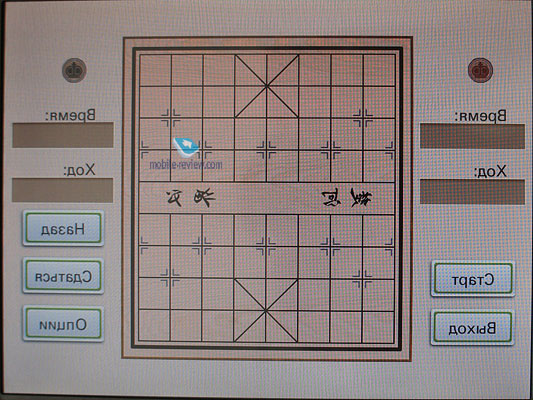Click the grey player's Время time field
Viewport: 533px width, 400px height.
click(63, 135)
